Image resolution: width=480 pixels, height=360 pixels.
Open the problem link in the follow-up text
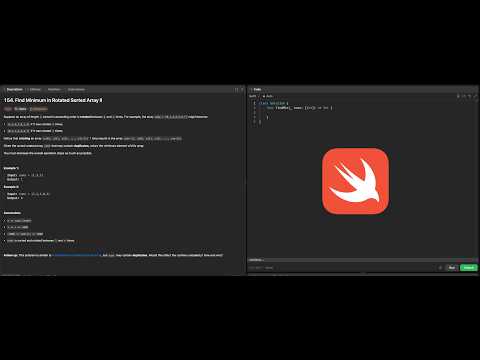click(76, 255)
